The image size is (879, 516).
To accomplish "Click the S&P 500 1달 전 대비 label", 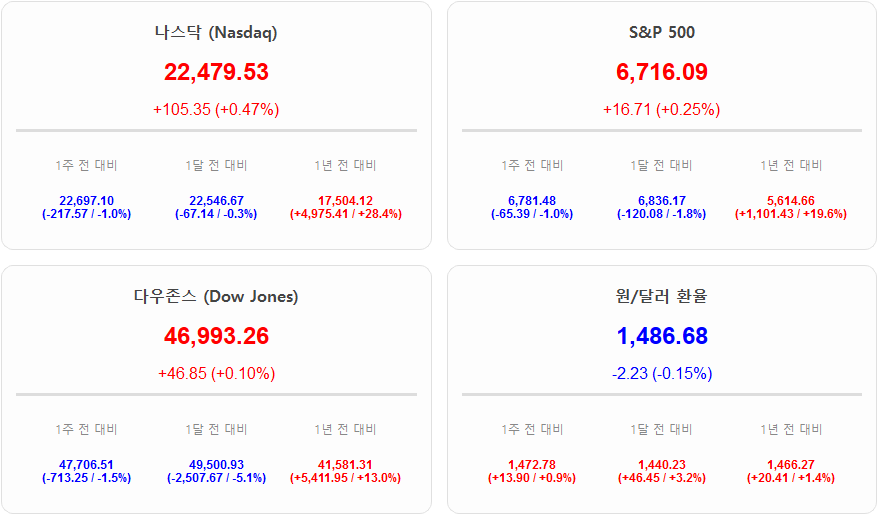I will tap(661, 165).
